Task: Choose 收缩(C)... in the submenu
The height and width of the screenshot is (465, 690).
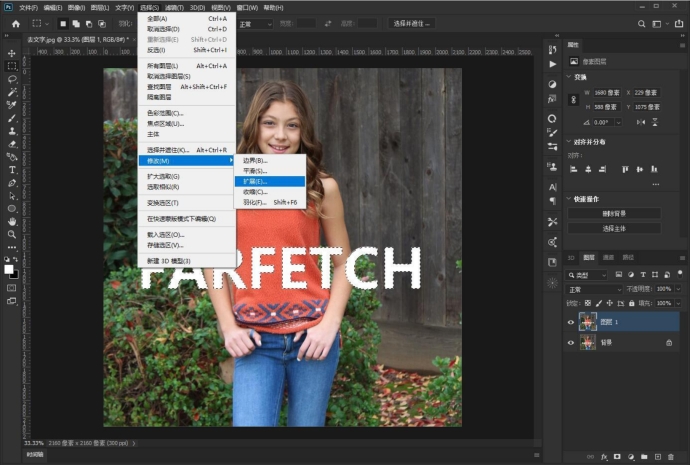Action: tap(270, 192)
